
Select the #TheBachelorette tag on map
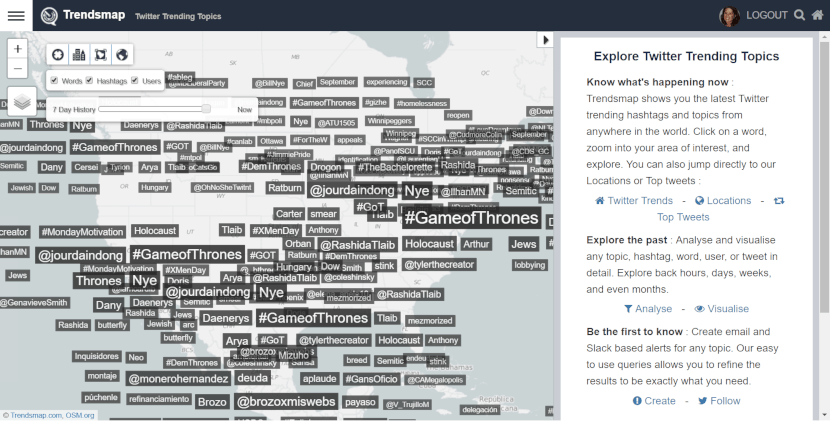pos(395,167)
